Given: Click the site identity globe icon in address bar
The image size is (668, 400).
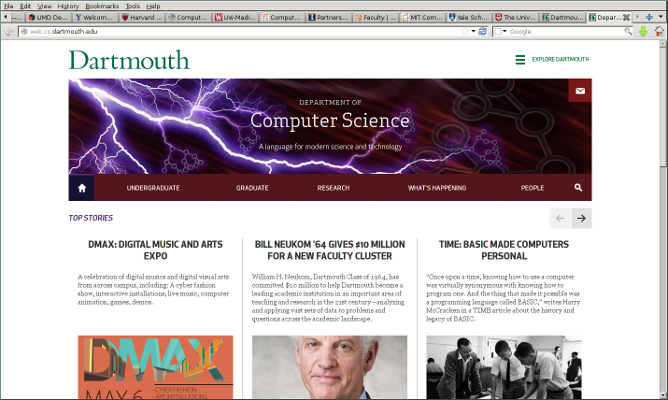Looking at the screenshot, I should tap(24, 32).
